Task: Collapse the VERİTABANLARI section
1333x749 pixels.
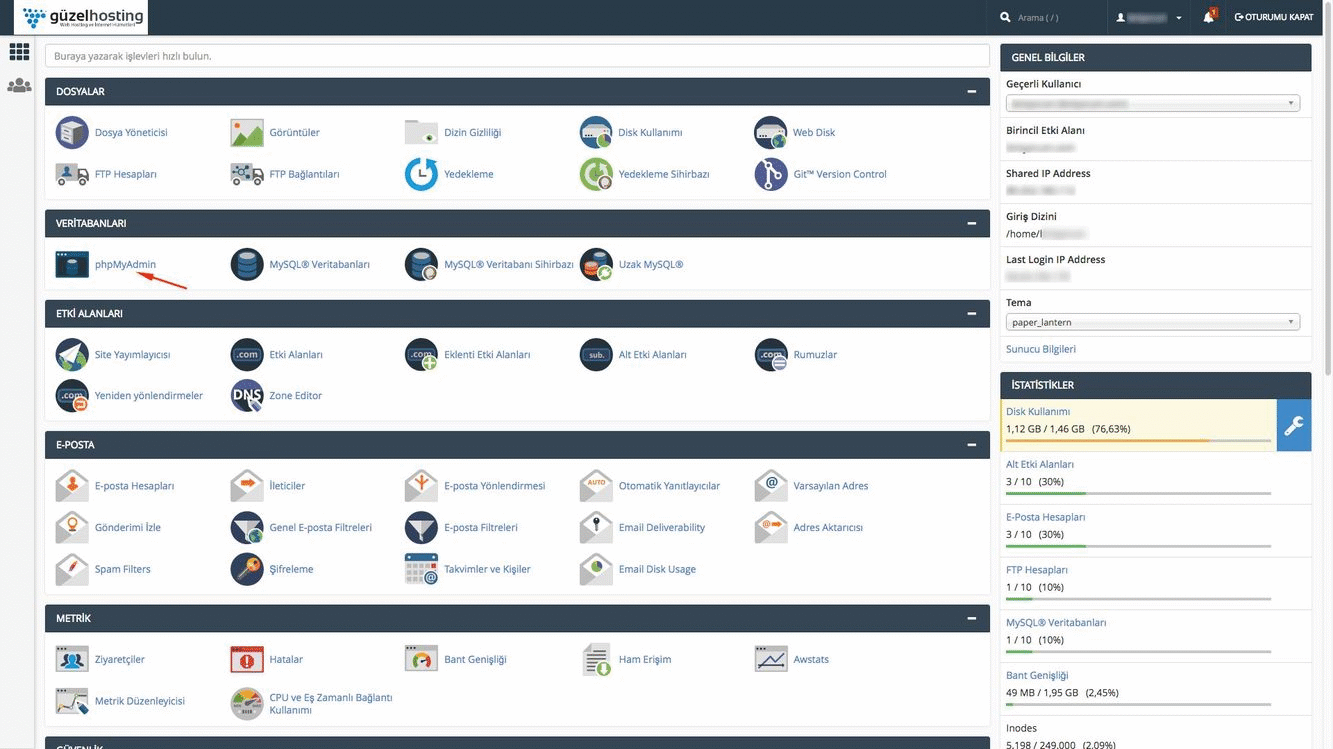Action: tap(971, 223)
